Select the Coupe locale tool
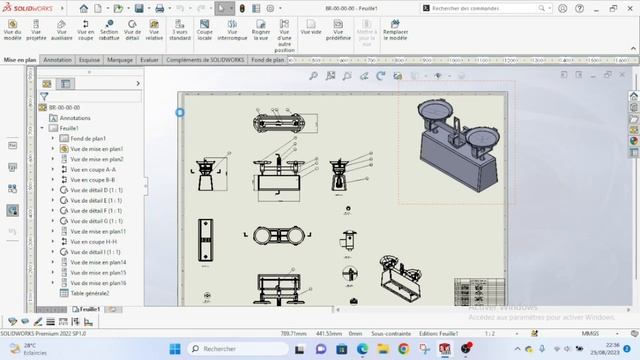The image size is (640, 360). (204, 30)
